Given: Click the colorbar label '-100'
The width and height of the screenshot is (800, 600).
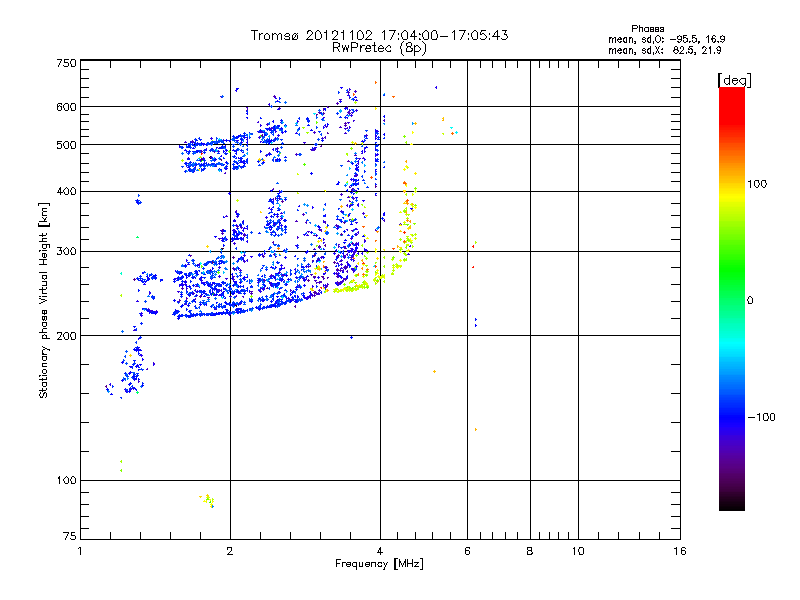Looking at the screenshot, I should [761, 417].
